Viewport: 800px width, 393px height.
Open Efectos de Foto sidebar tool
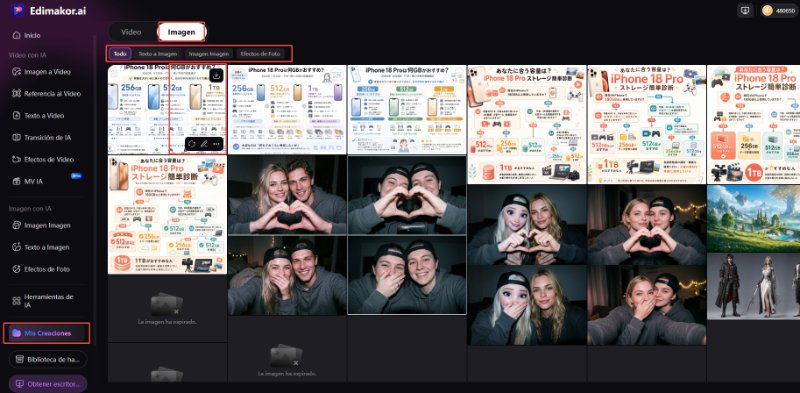coord(41,269)
